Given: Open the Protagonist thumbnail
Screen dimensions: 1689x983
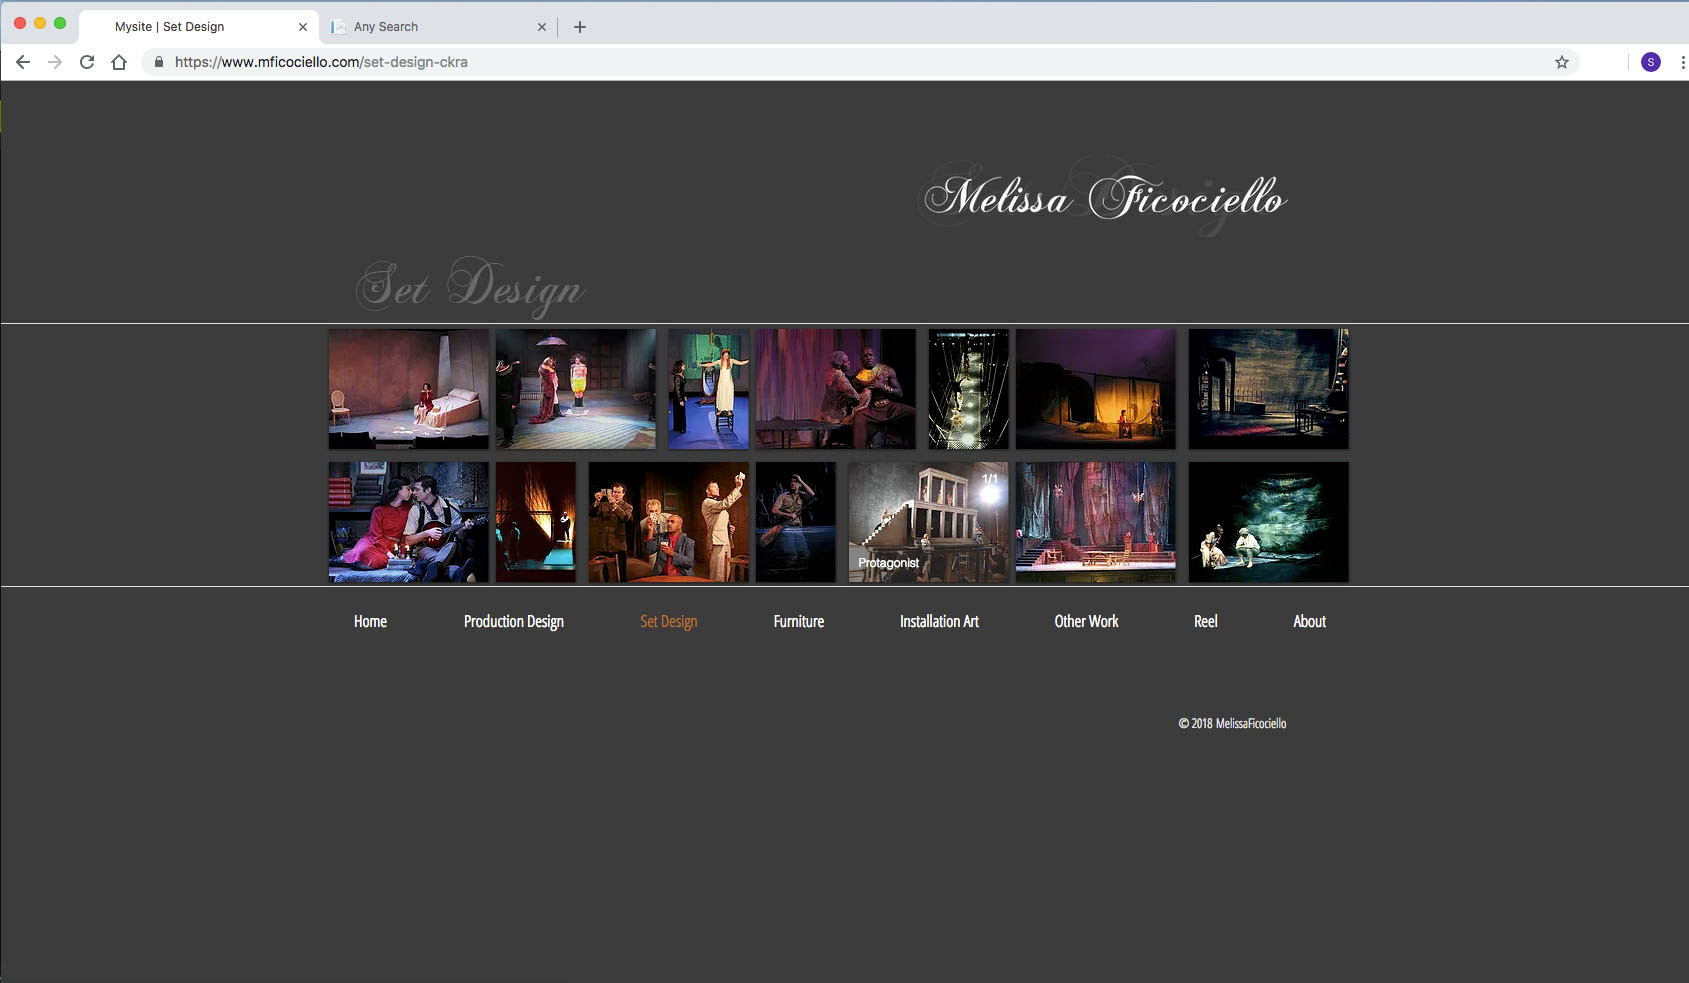Looking at the screenshot, I should tap(929, 522).
